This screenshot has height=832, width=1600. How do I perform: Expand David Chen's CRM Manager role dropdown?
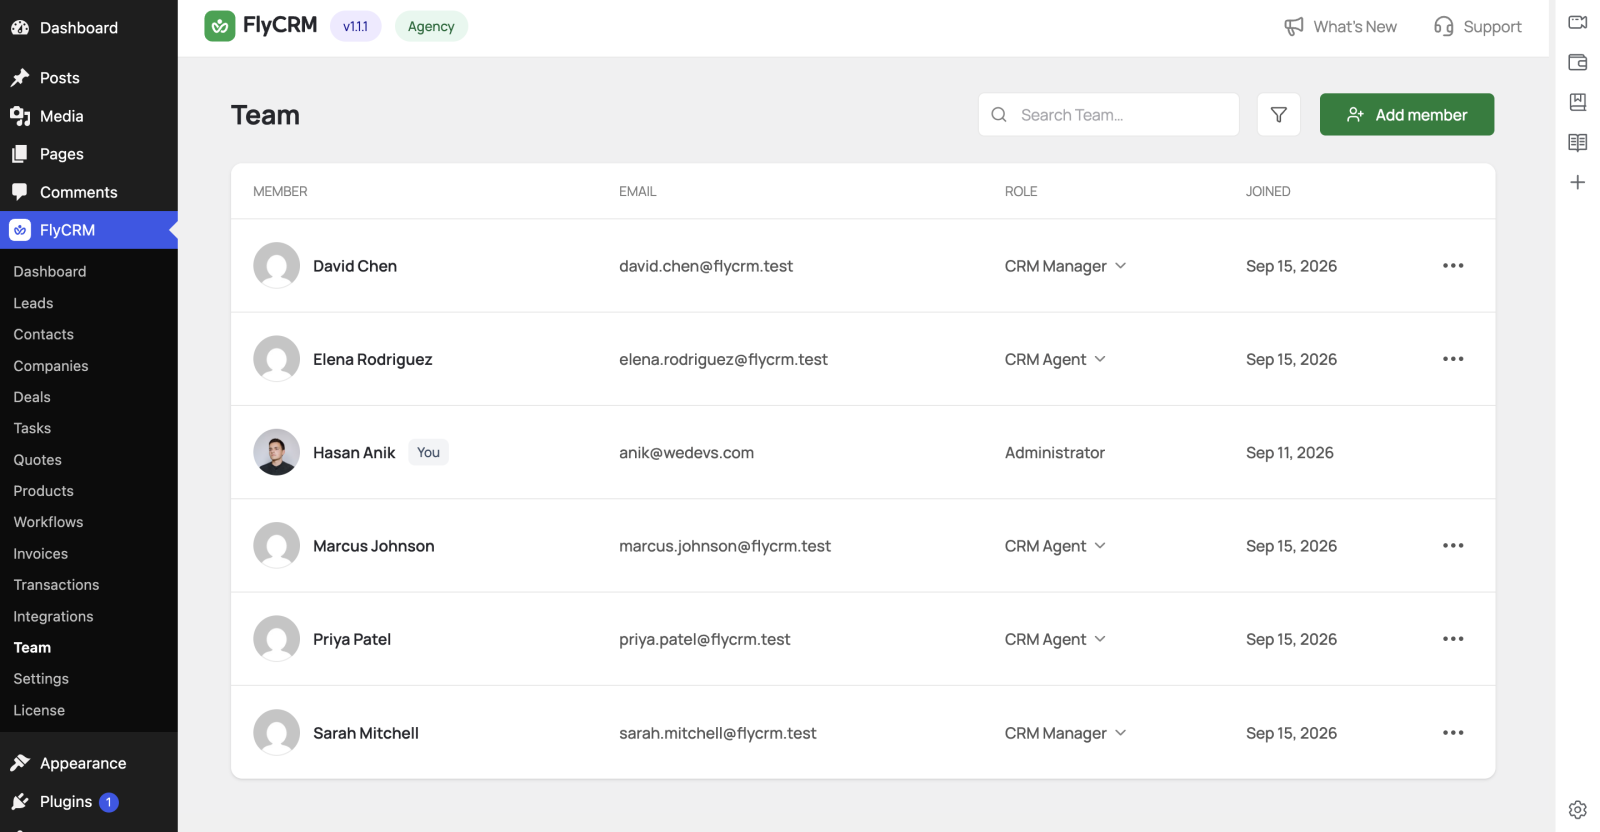(1065, 266)
